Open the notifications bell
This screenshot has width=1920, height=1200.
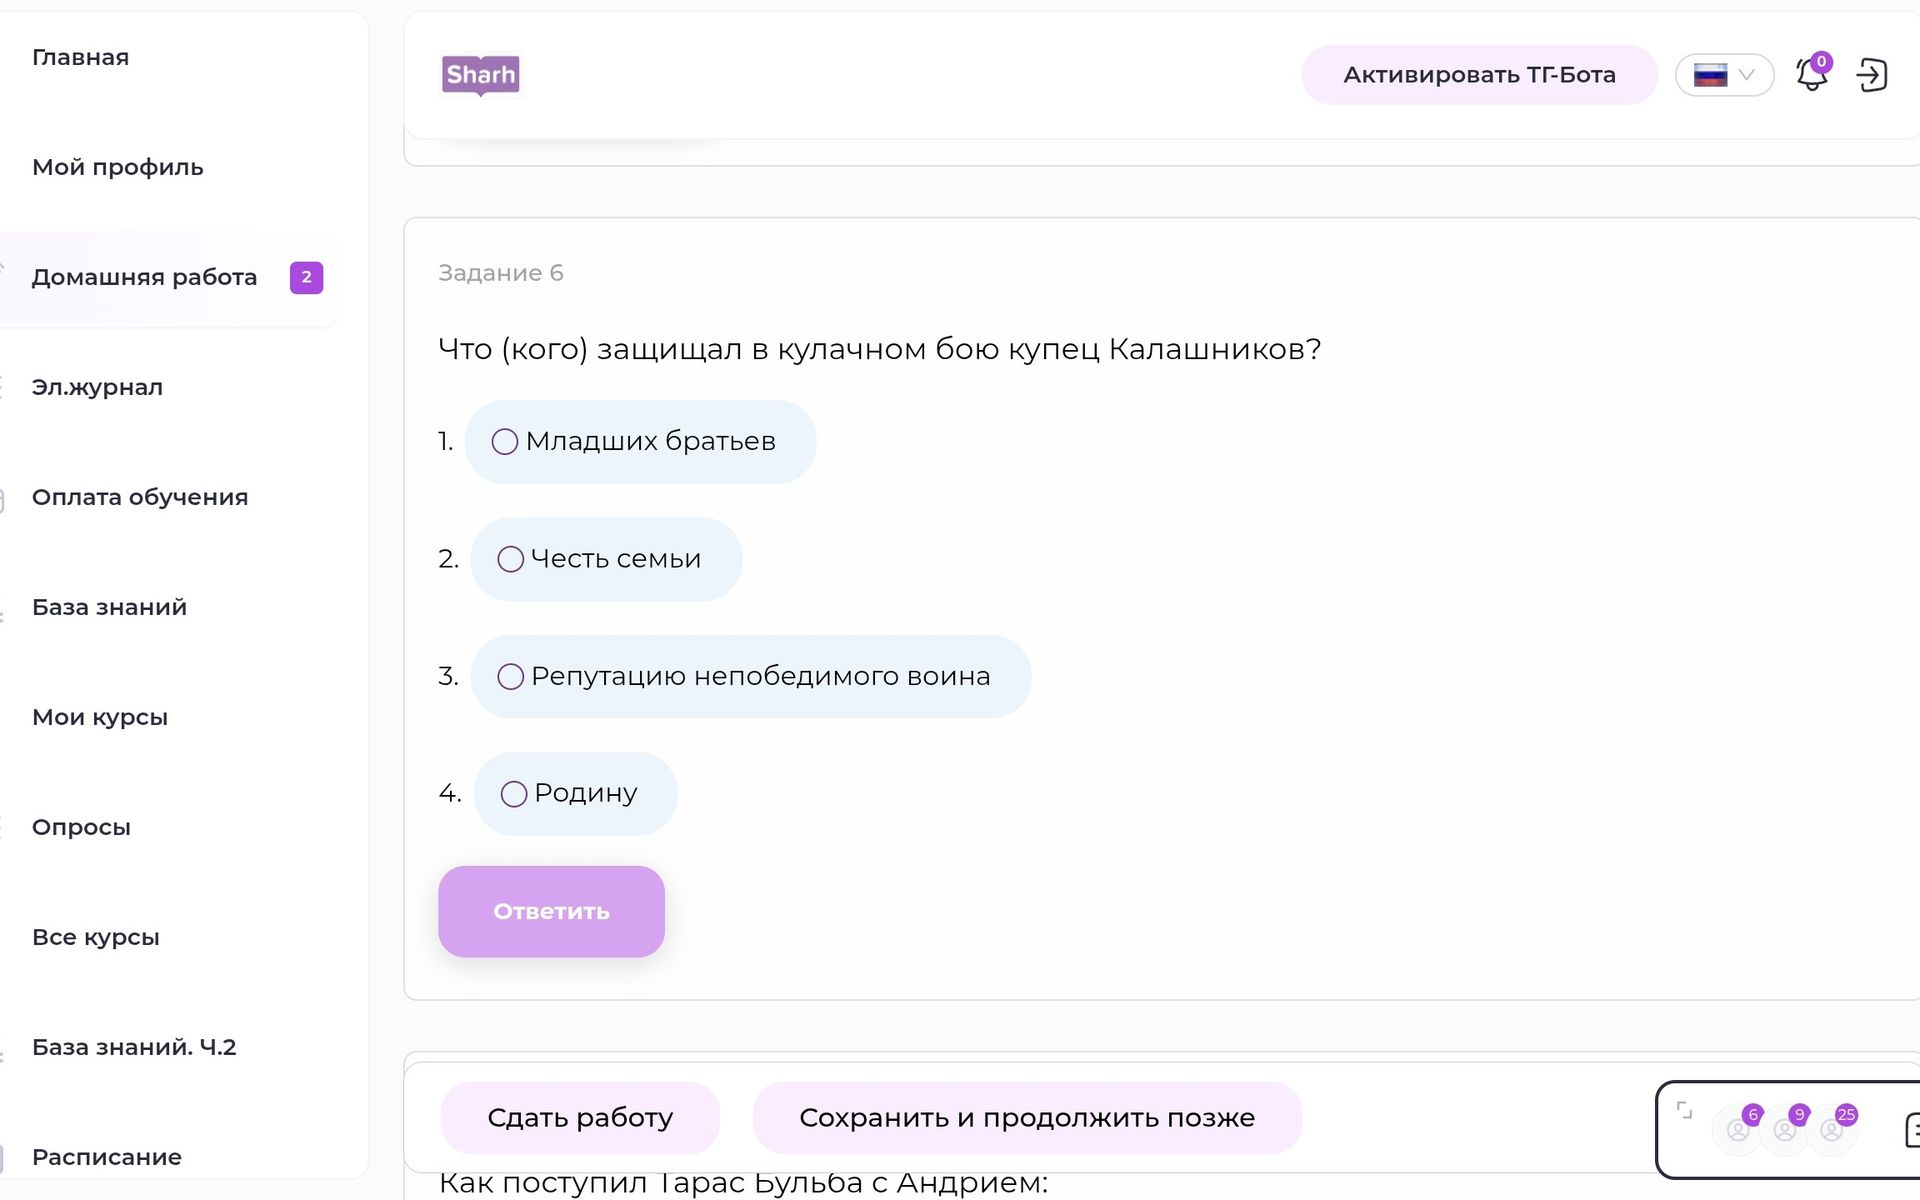point(1812,74)
